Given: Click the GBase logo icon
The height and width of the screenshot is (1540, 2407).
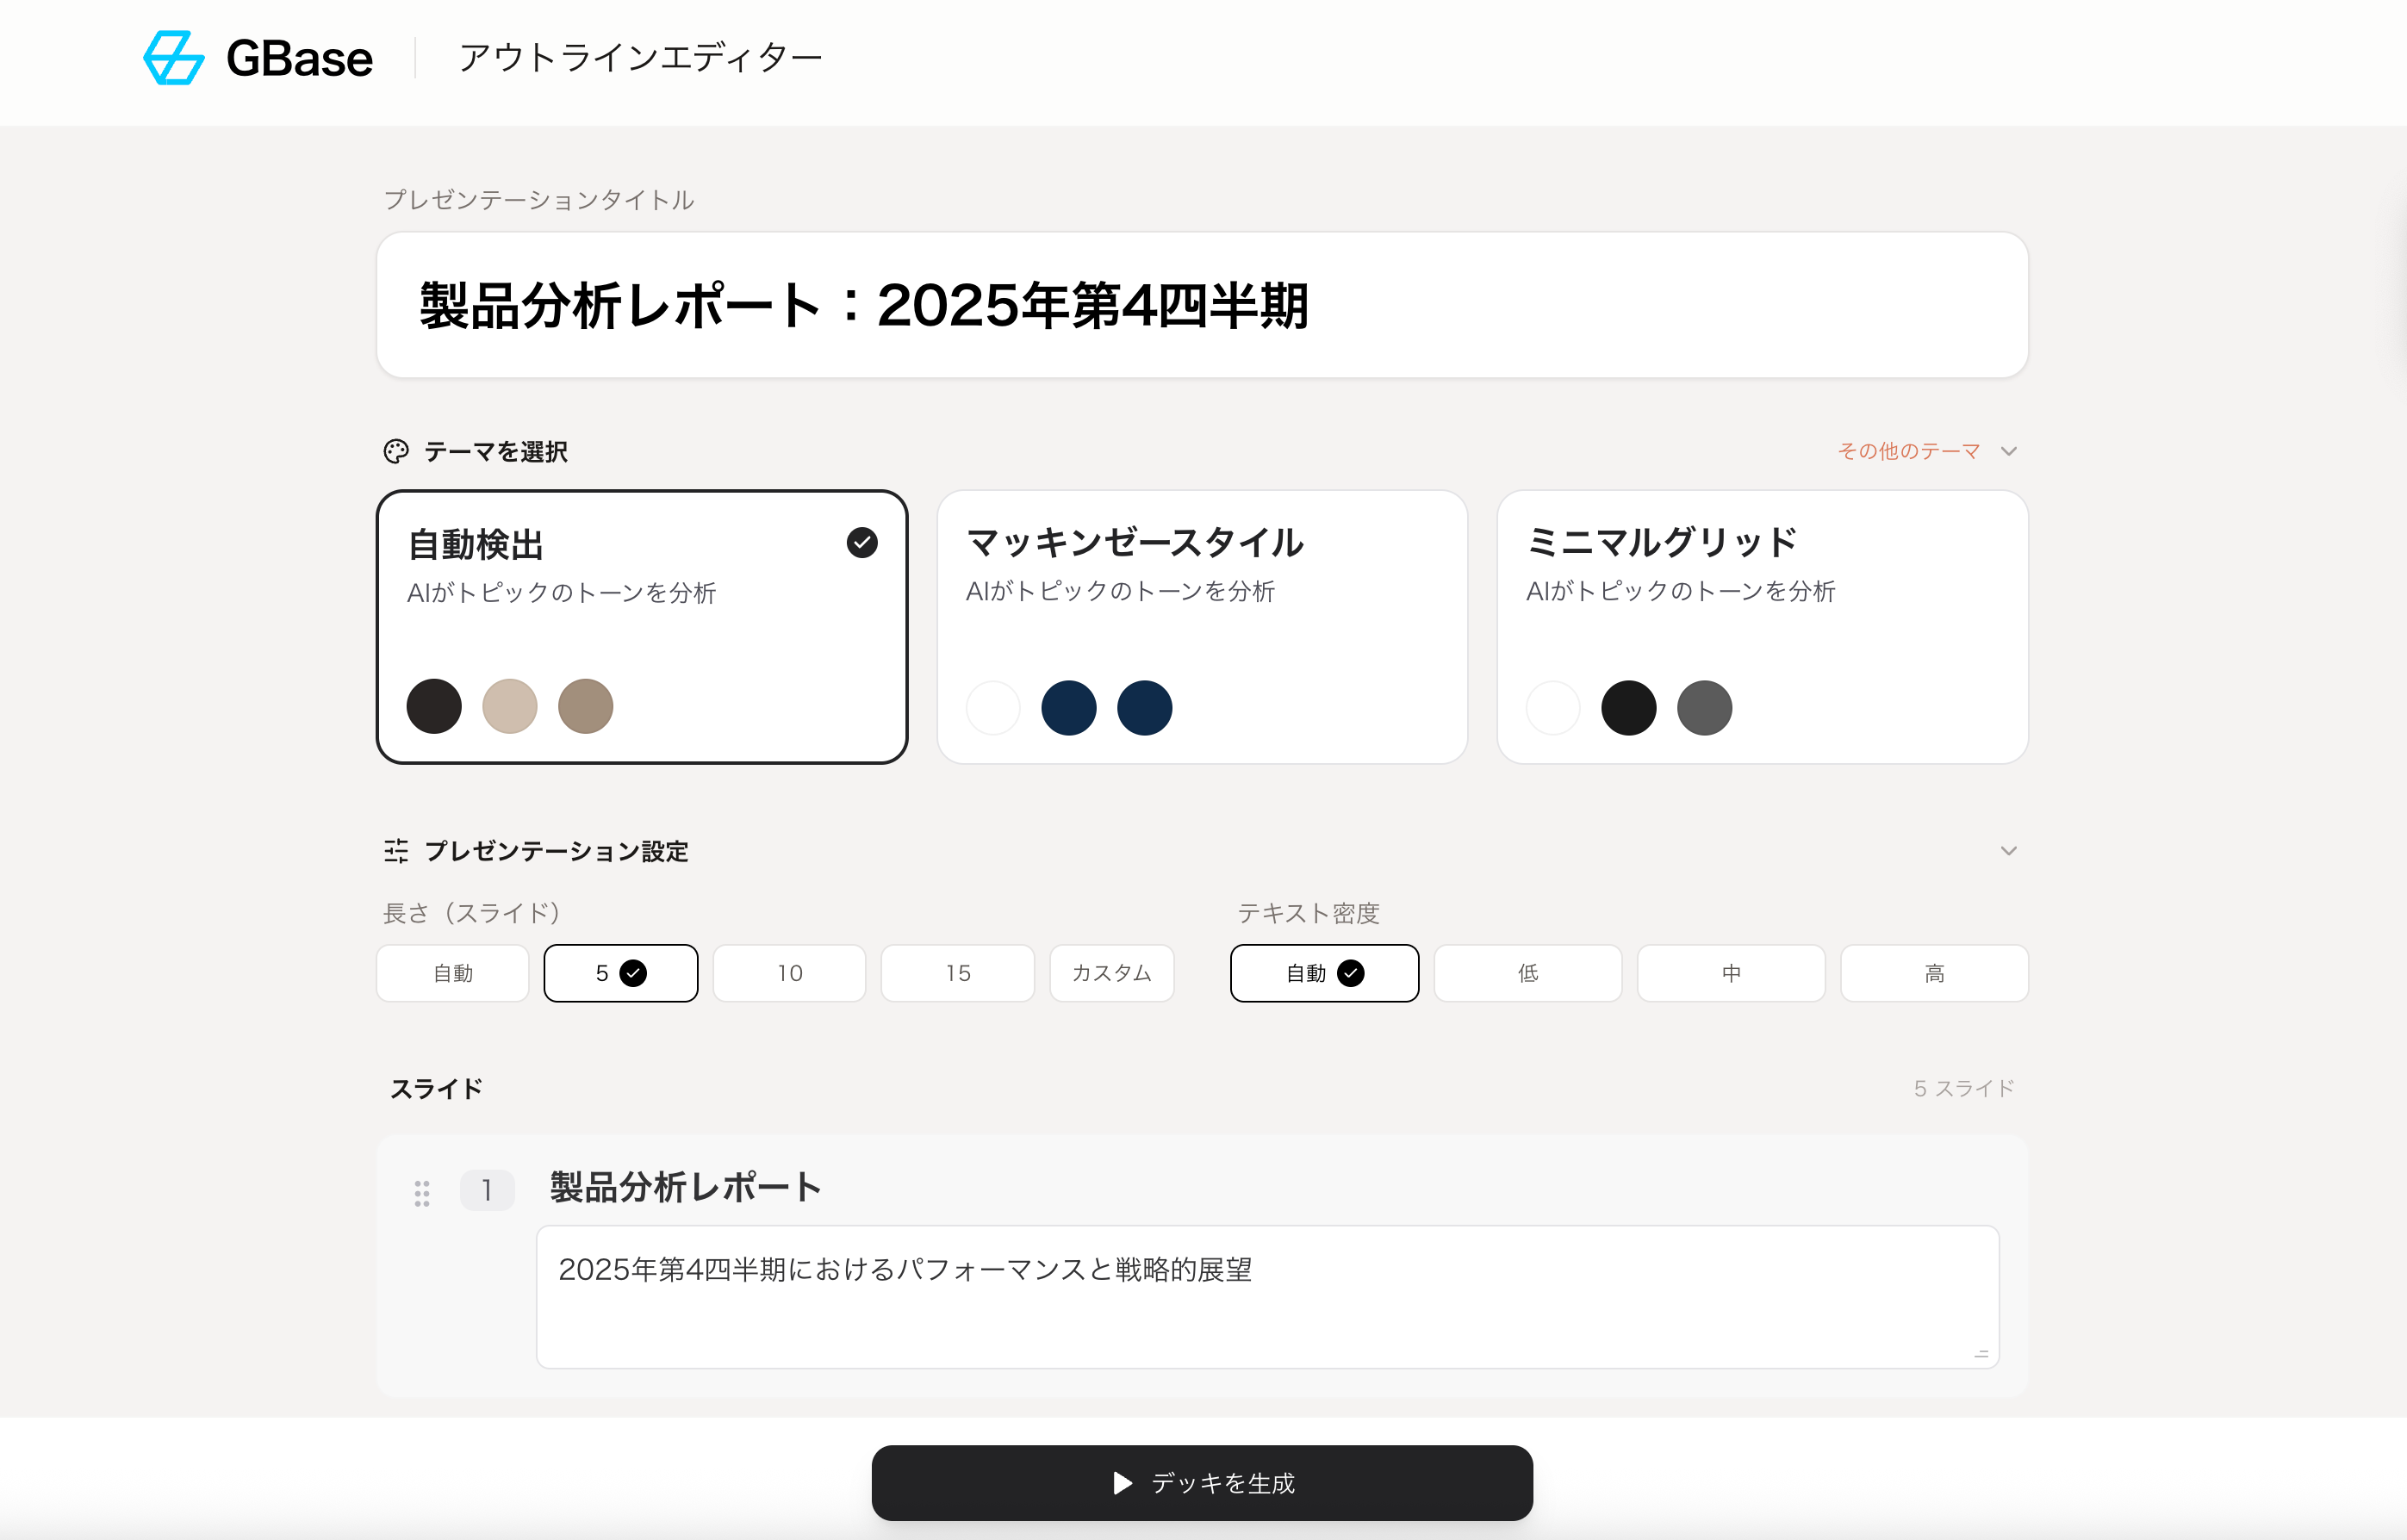Looking at the screenshot, I should [x=174, y=58].
